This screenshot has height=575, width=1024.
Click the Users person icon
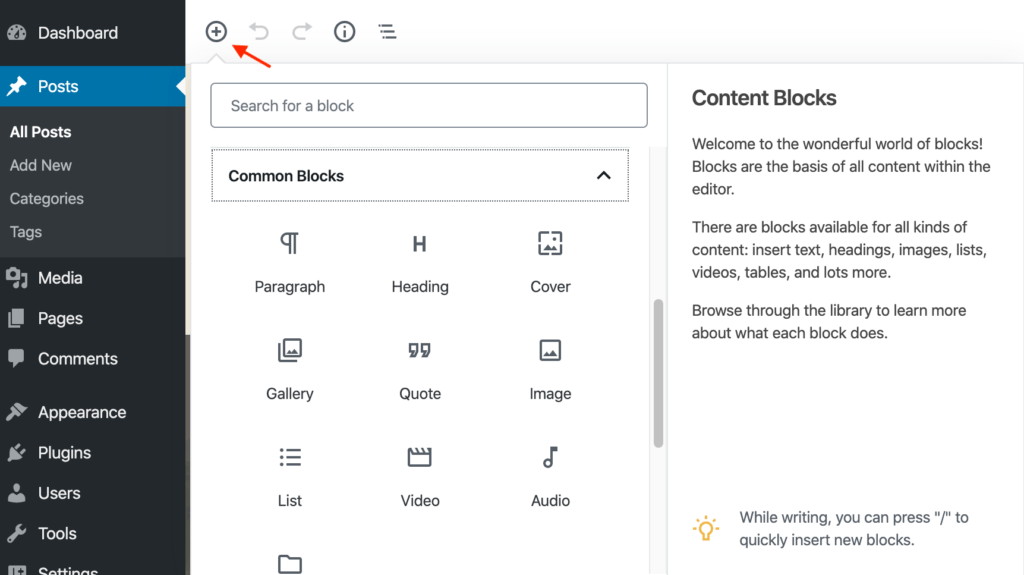17,493
